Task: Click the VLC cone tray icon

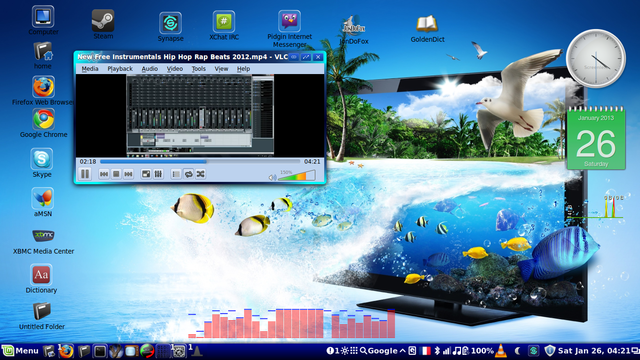Action: (x=501, y=351)
